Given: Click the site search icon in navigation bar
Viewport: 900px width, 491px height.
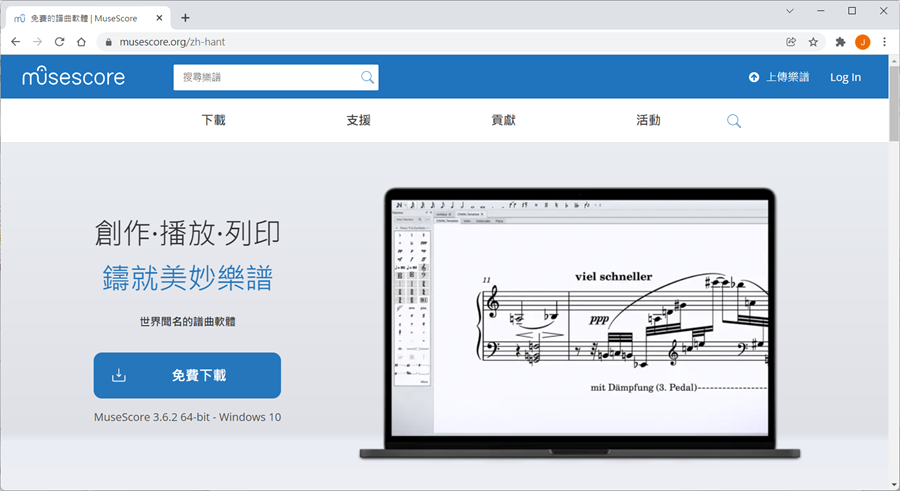Looking at the screenshot, I should pos(734,121).
